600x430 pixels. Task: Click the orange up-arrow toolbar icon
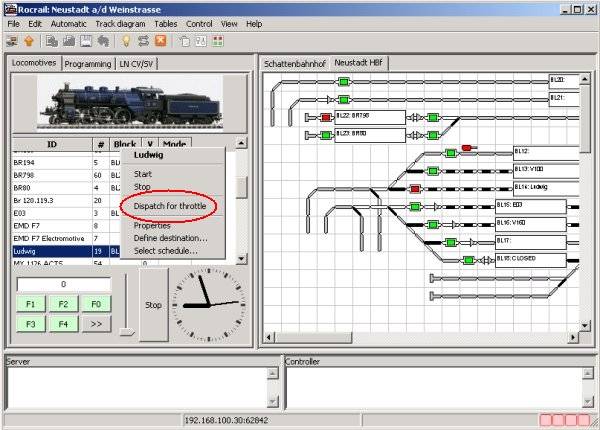point(27,41)
